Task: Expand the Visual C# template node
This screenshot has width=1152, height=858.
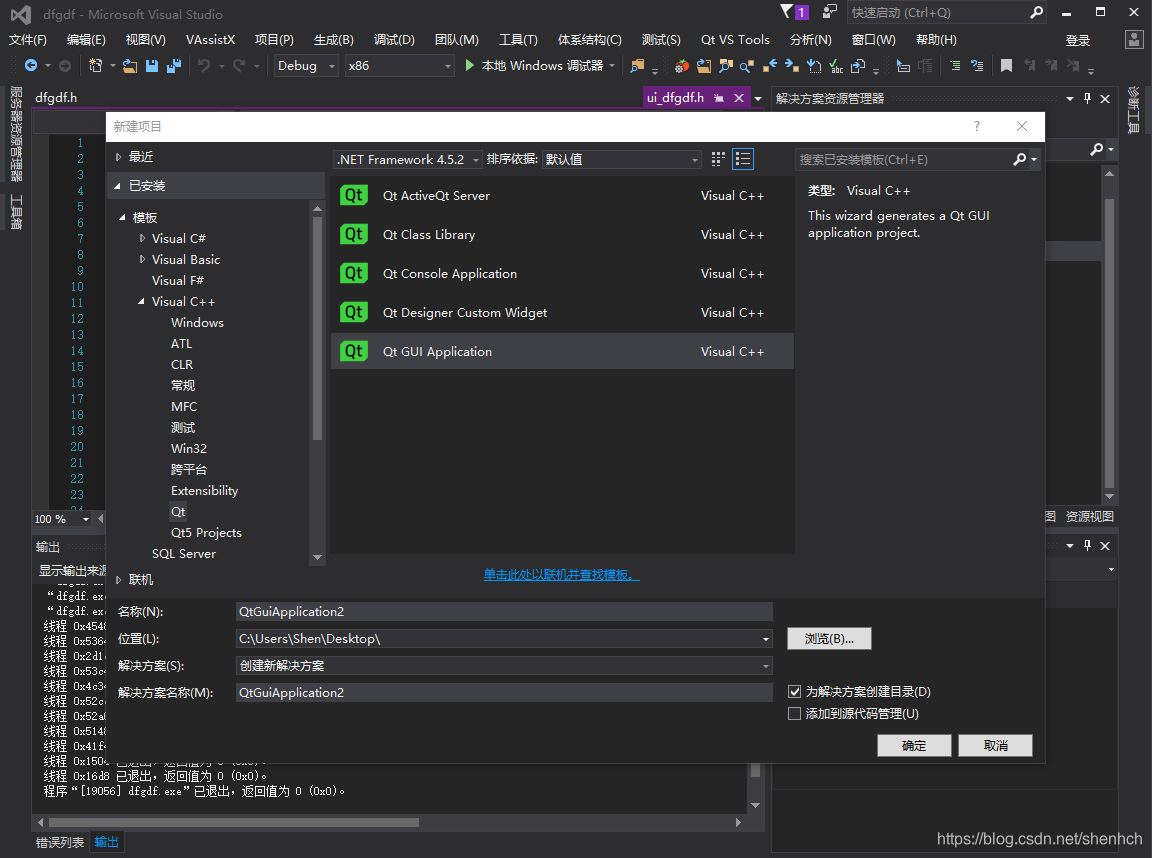Action: click(x=143, y=238)
